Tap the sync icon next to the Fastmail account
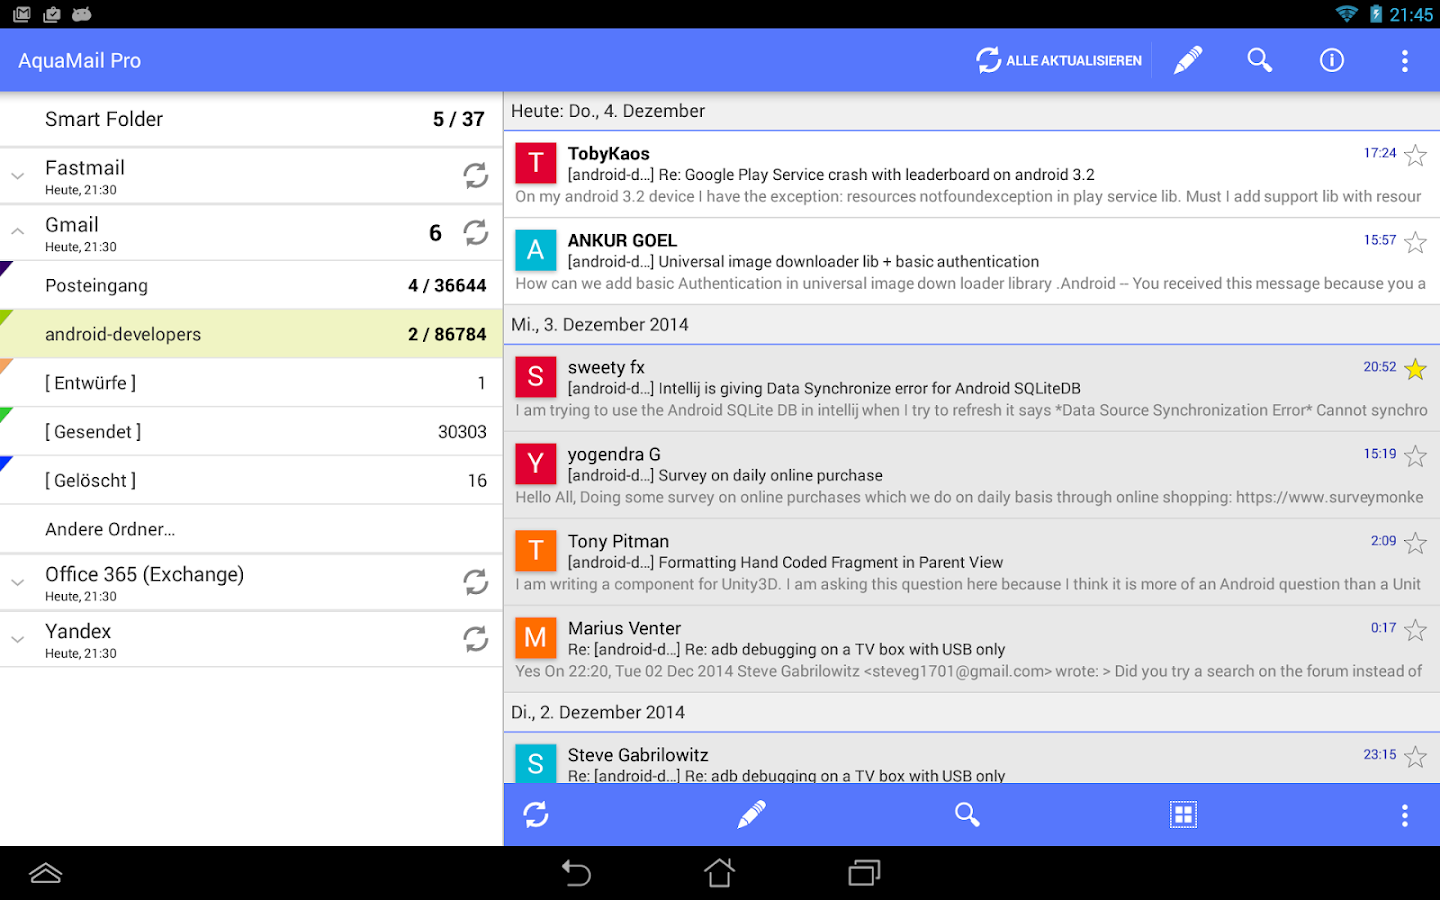The height and width of the screenshot is (900, 1440). pos(476,175)
